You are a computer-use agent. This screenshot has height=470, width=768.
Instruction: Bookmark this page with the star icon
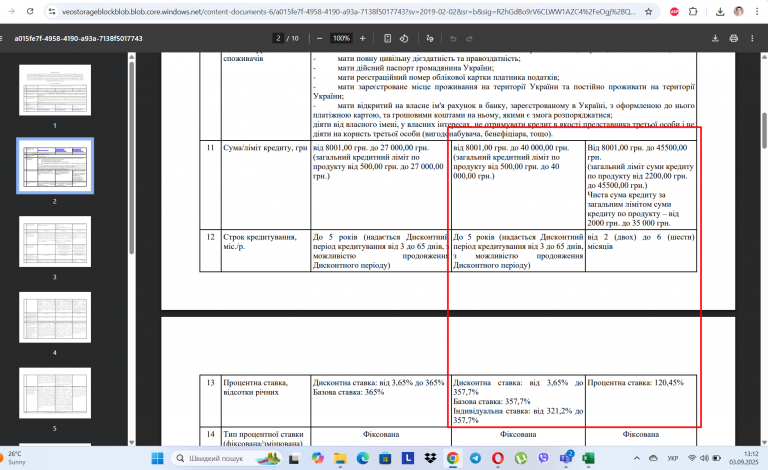(648, 11)
